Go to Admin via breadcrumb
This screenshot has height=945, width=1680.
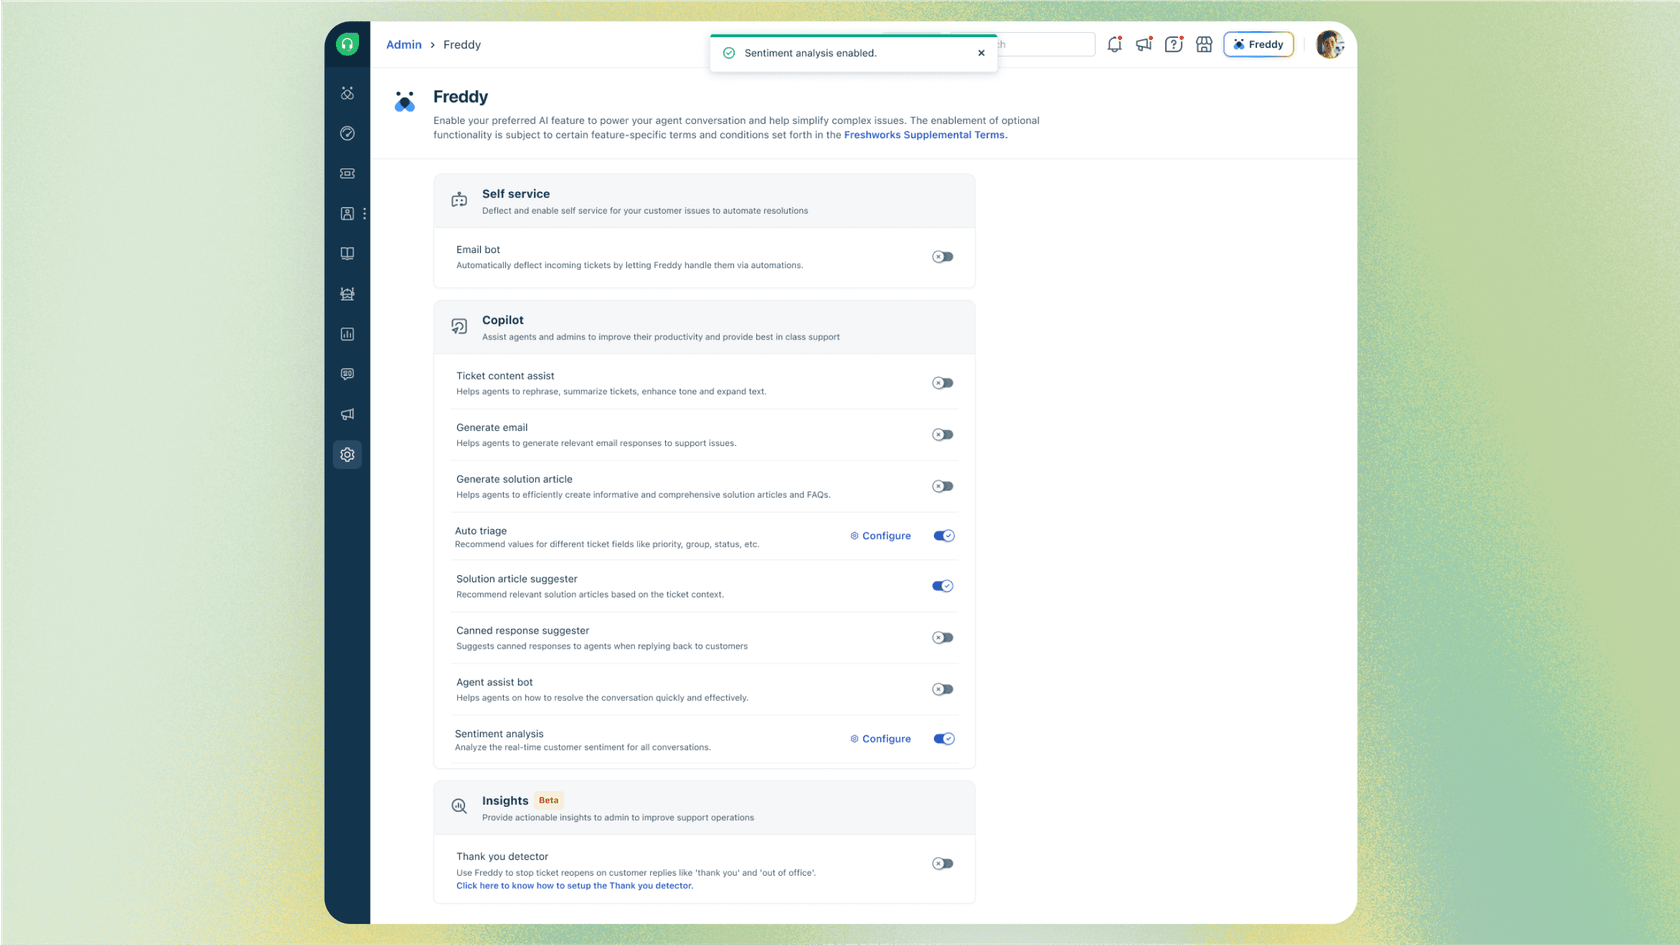coord(404,45)
